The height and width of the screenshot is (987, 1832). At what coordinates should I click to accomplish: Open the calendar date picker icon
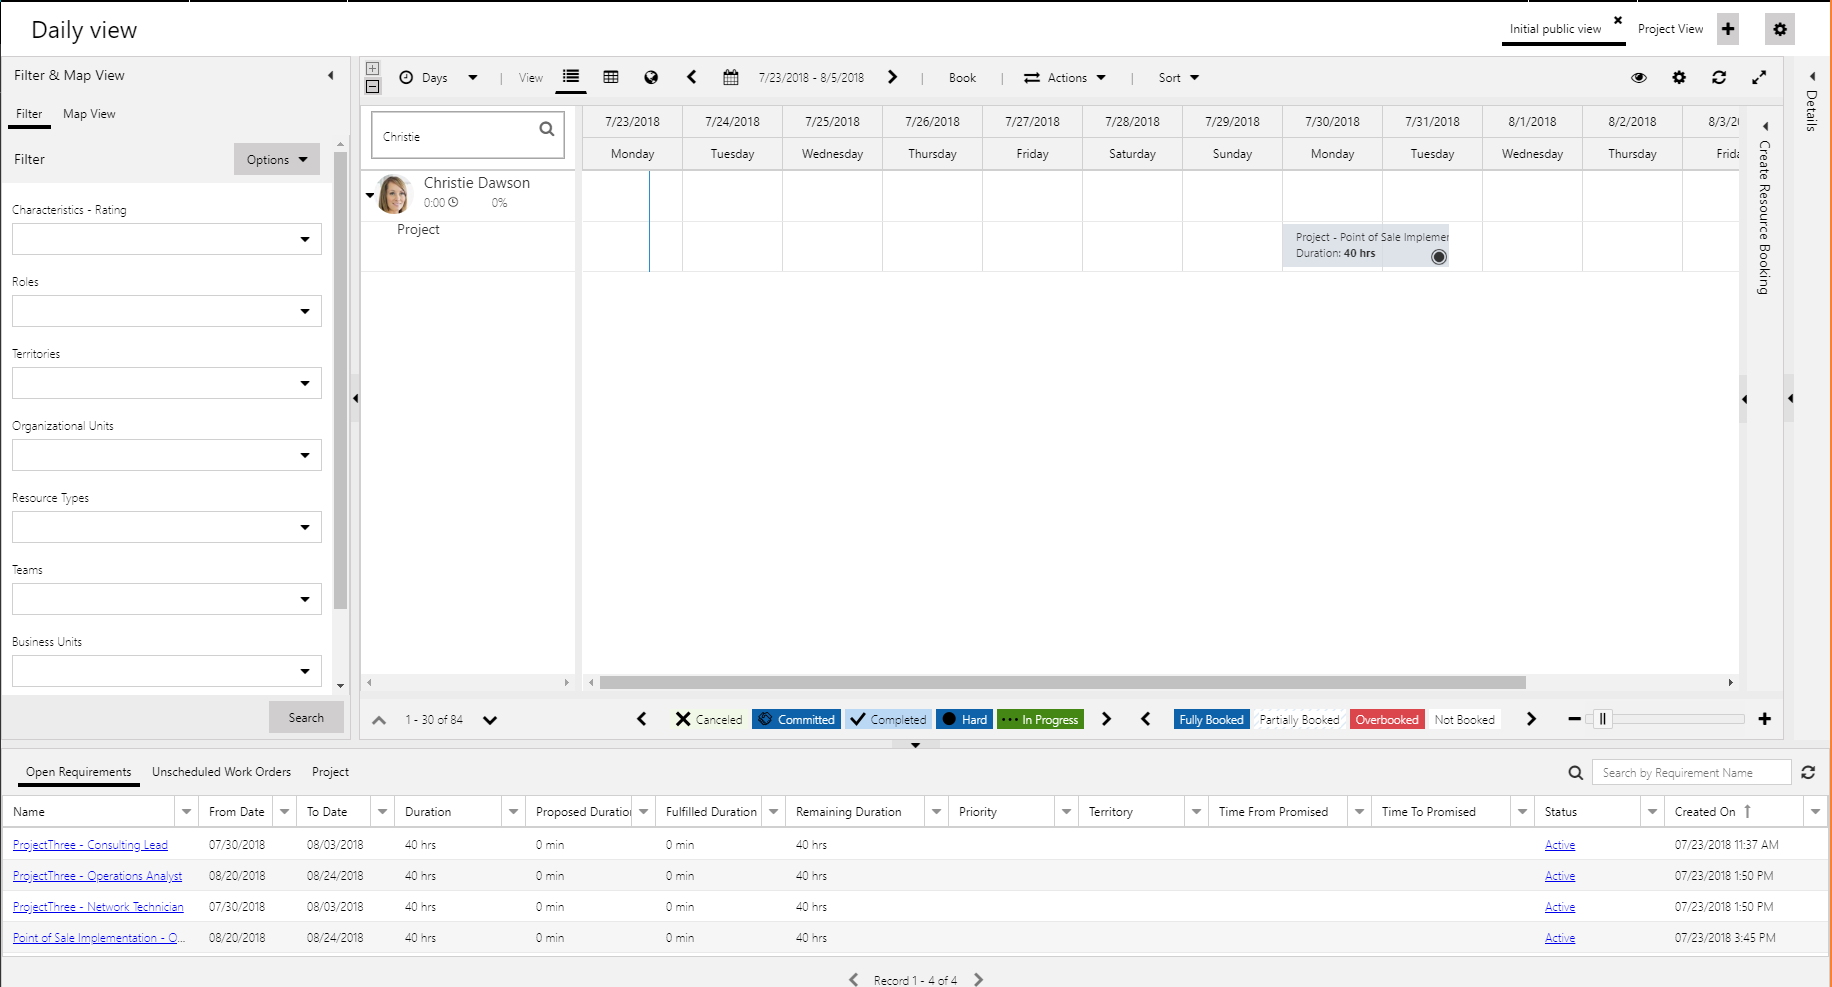click(x=731, y=77)
